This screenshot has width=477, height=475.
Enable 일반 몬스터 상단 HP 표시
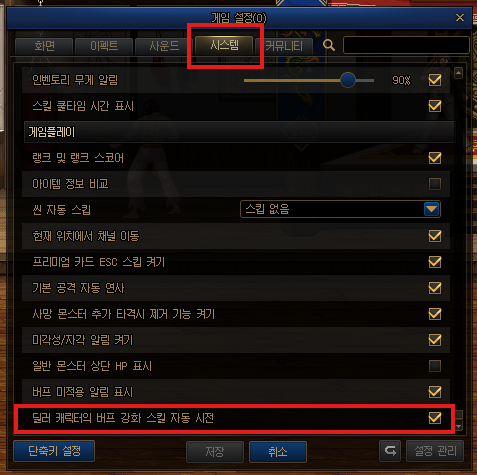(x=435, y=366)
